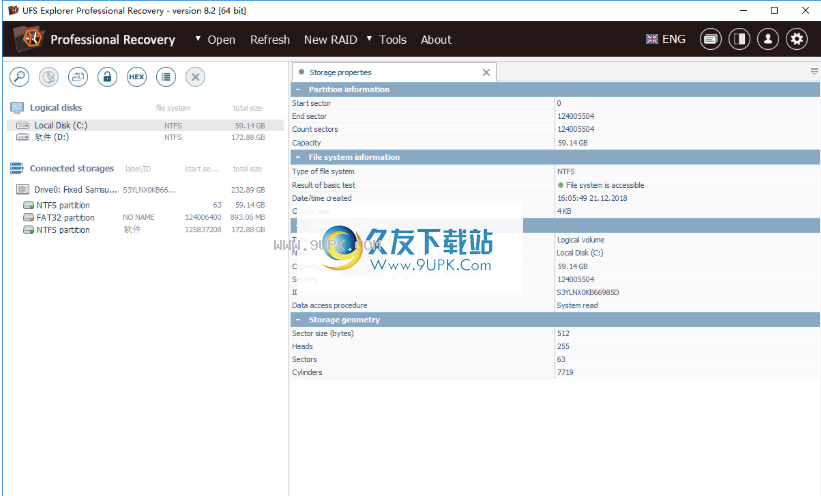Image resolution: width=821 pixels, height=496 pixels.
Task: Collapse the File system information section
Action: (x=298, y=157)
